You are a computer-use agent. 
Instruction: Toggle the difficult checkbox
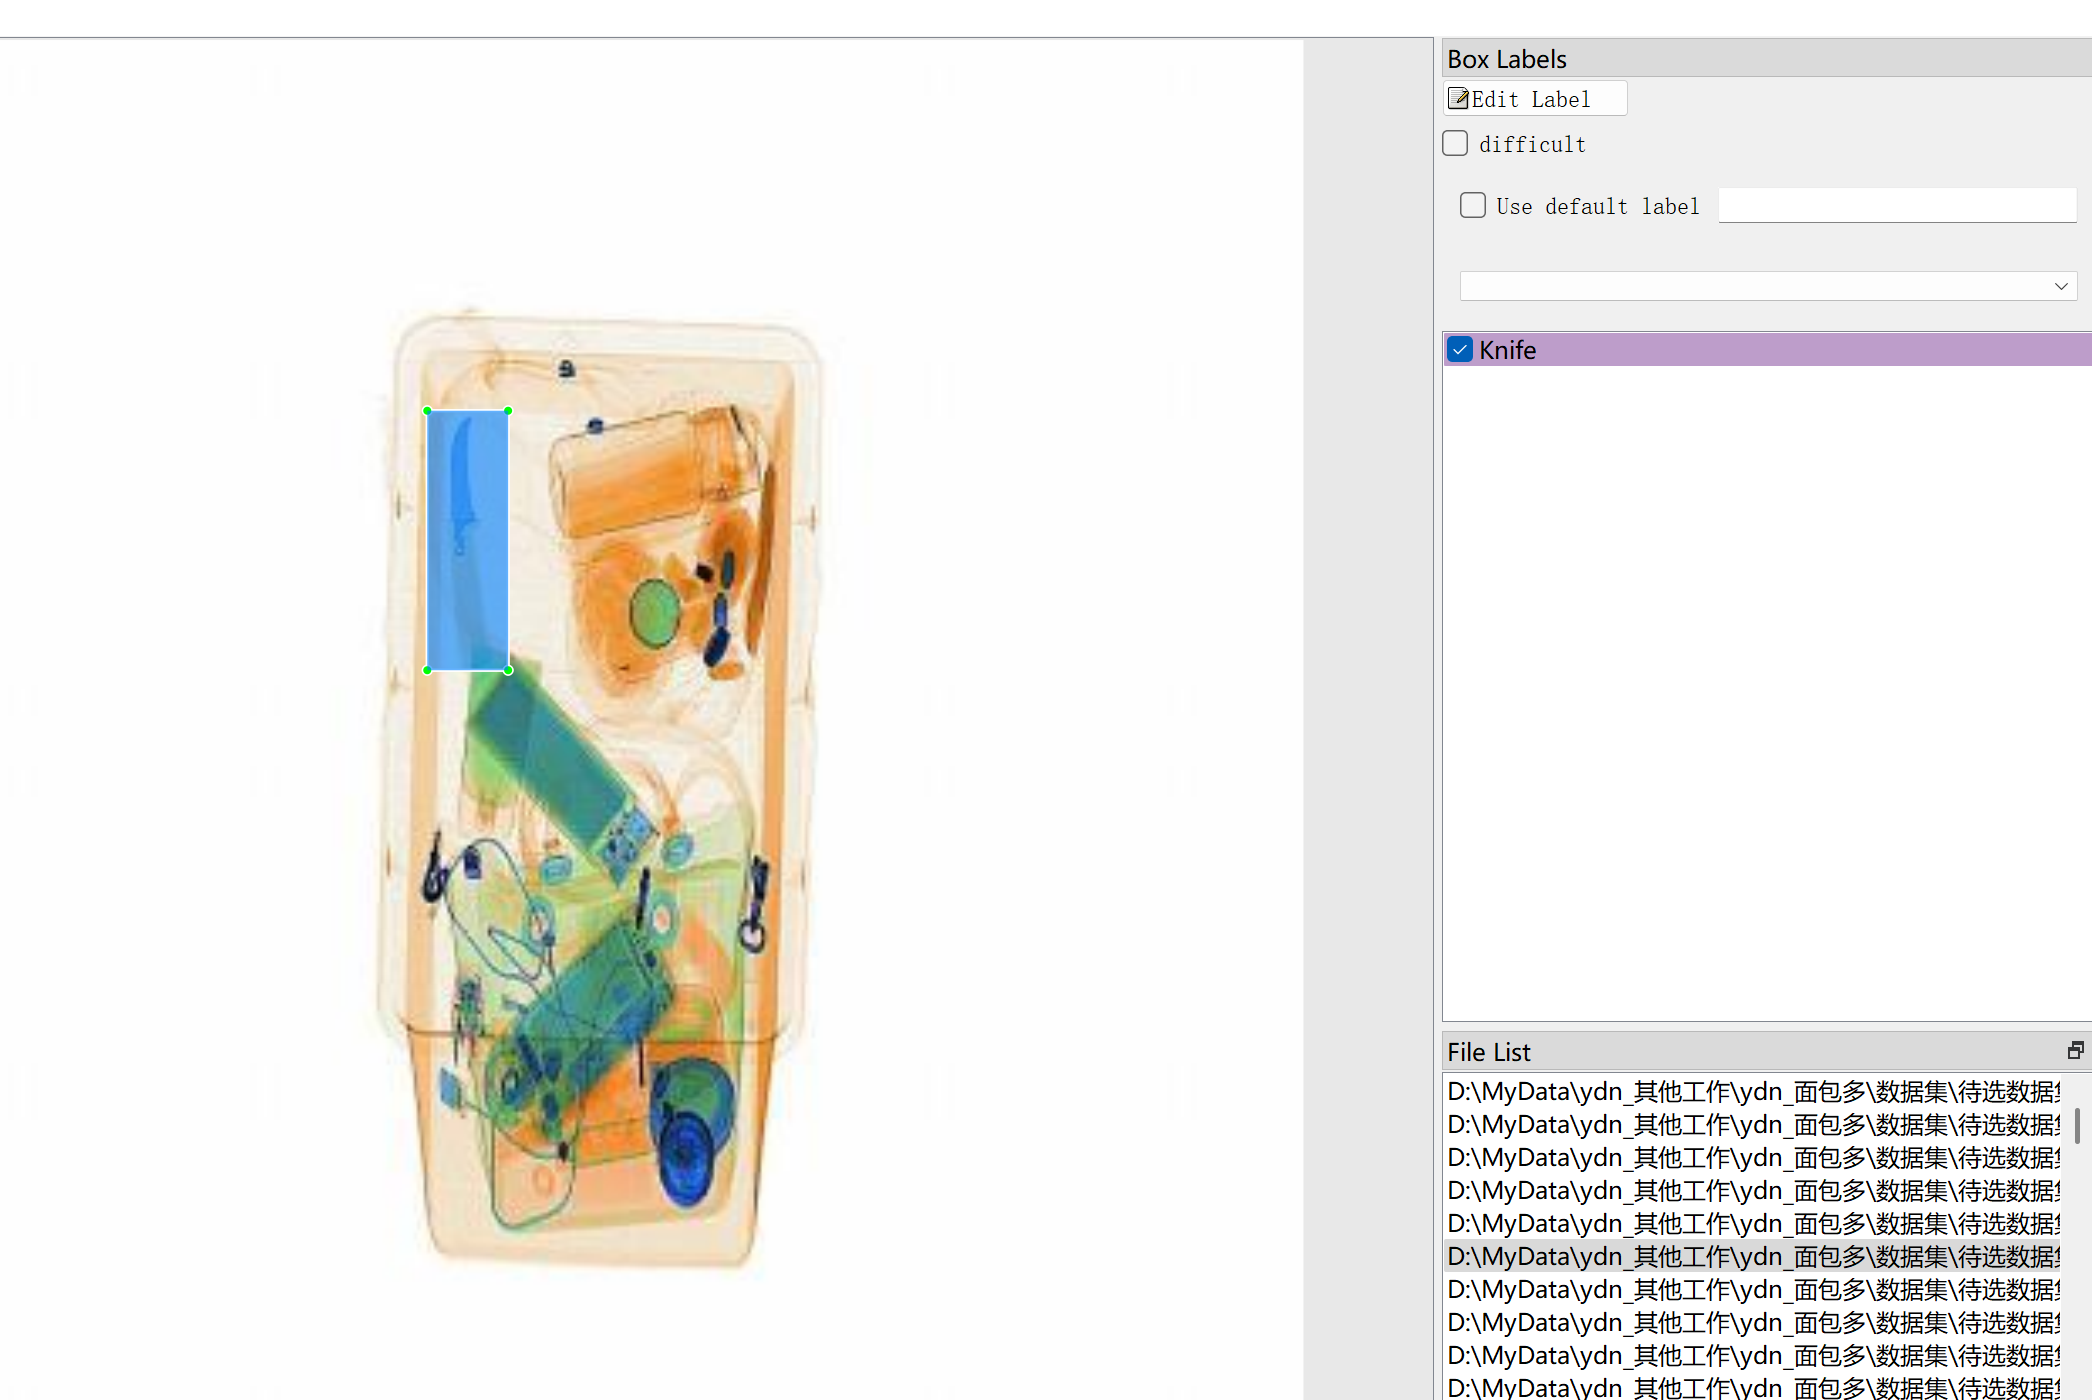tap(1455, 144)
